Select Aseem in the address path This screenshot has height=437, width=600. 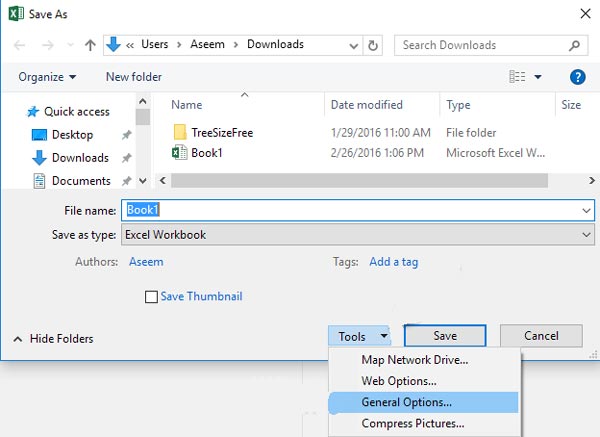coord(207,44)
